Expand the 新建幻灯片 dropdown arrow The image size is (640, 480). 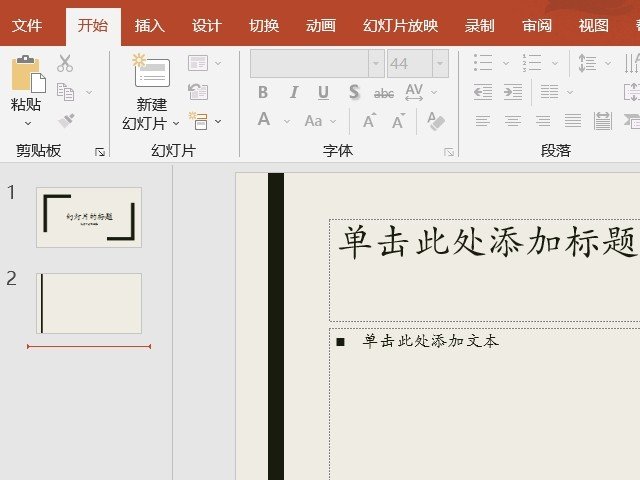(x=176, y=123)
